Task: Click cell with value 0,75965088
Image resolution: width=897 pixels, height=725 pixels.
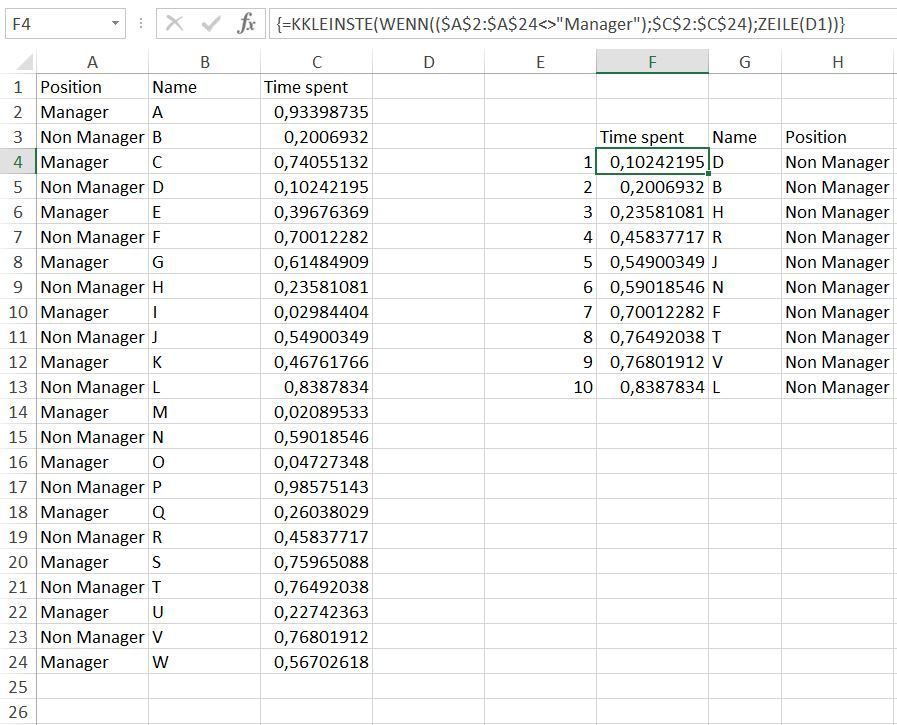Action: [316, 562]
